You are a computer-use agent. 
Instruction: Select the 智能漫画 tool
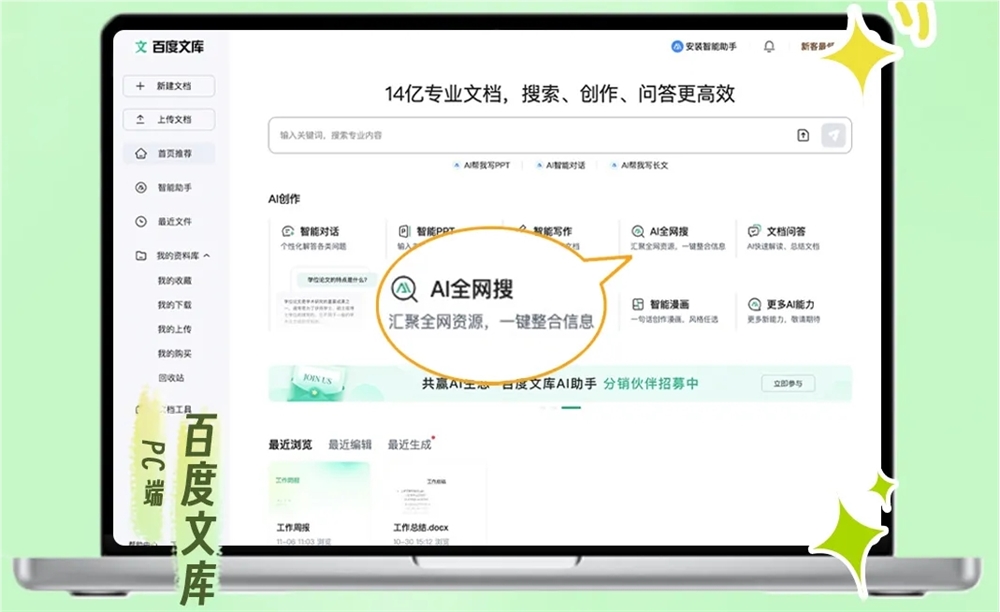668,304
